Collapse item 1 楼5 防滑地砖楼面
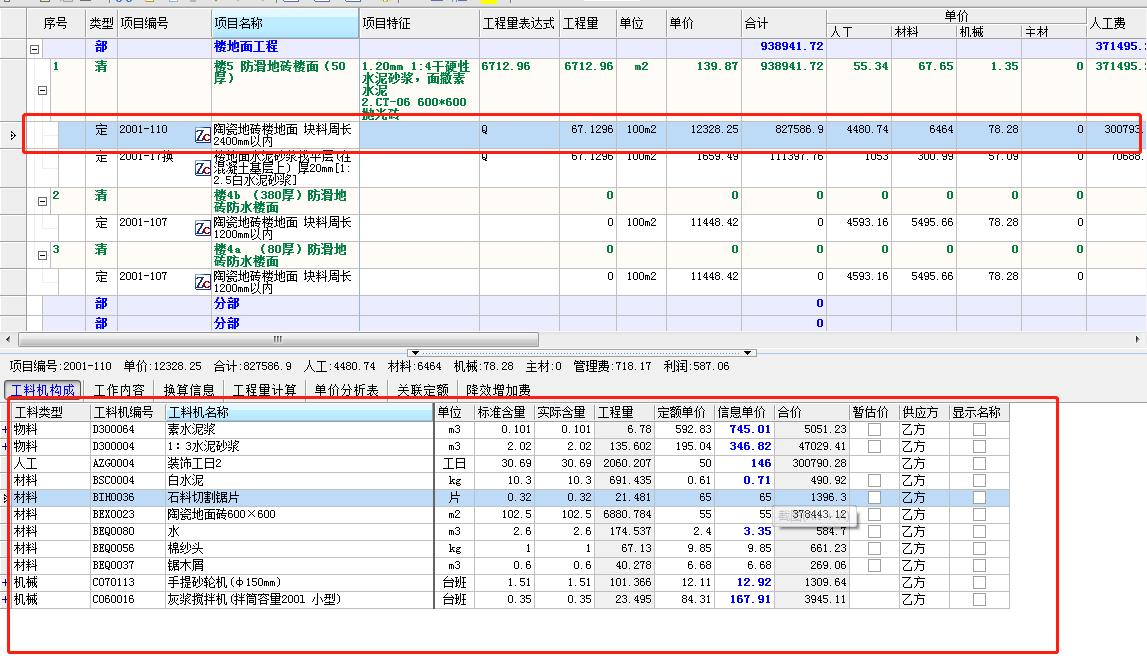Viewport: 1147px width, 672px height. pyautogui.click(x=42, y=91)
